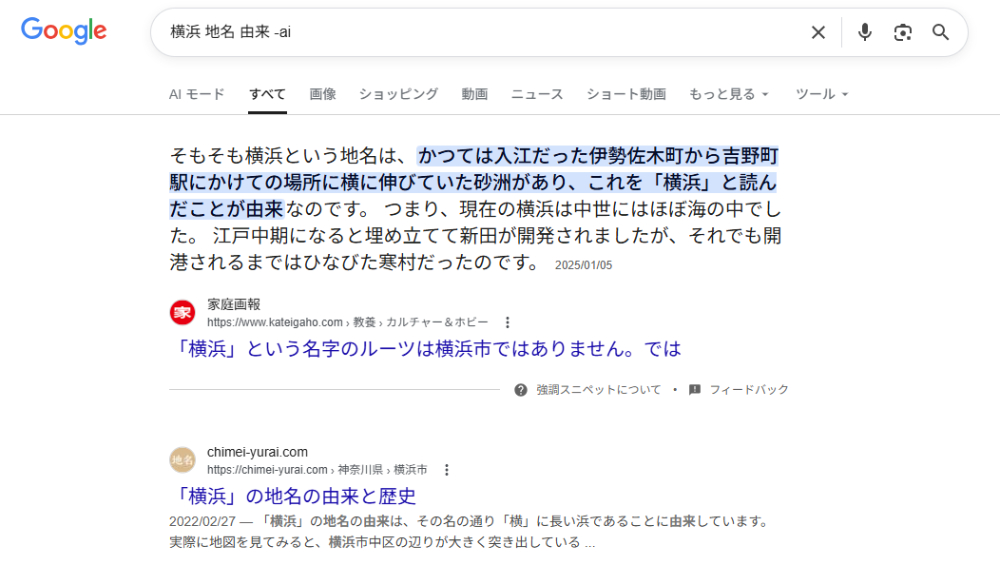Start voice search with microphone icon
The height and width of the screenshot is (565, 1000).
point(864,33)
